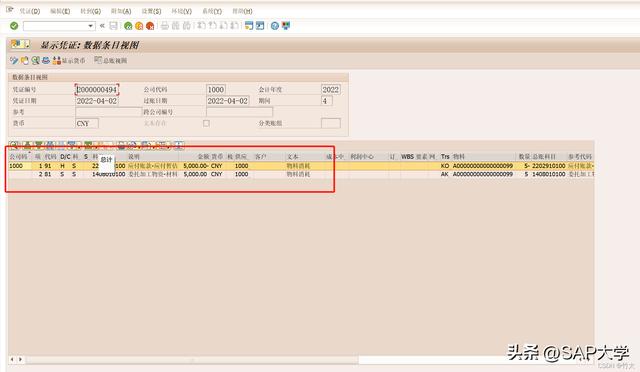Screen dimensions: 640x372
Task: Open the 附加(A) menu
Action: pyautogui.click(x=121, y=11)
